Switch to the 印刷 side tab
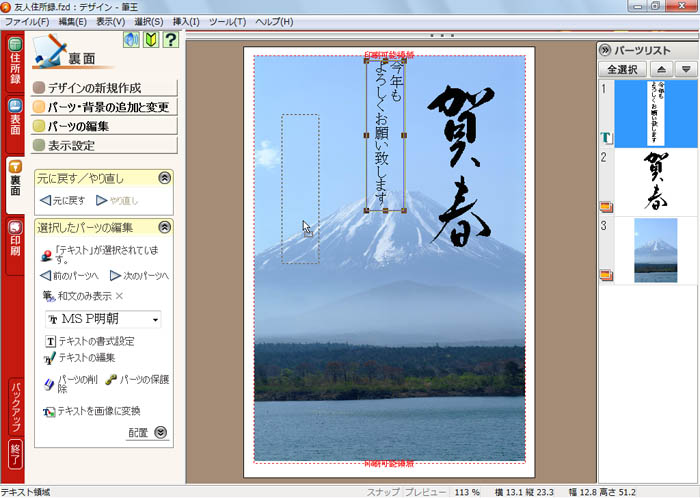The height and width of the screenshot is (498, 700). point(15,236)
